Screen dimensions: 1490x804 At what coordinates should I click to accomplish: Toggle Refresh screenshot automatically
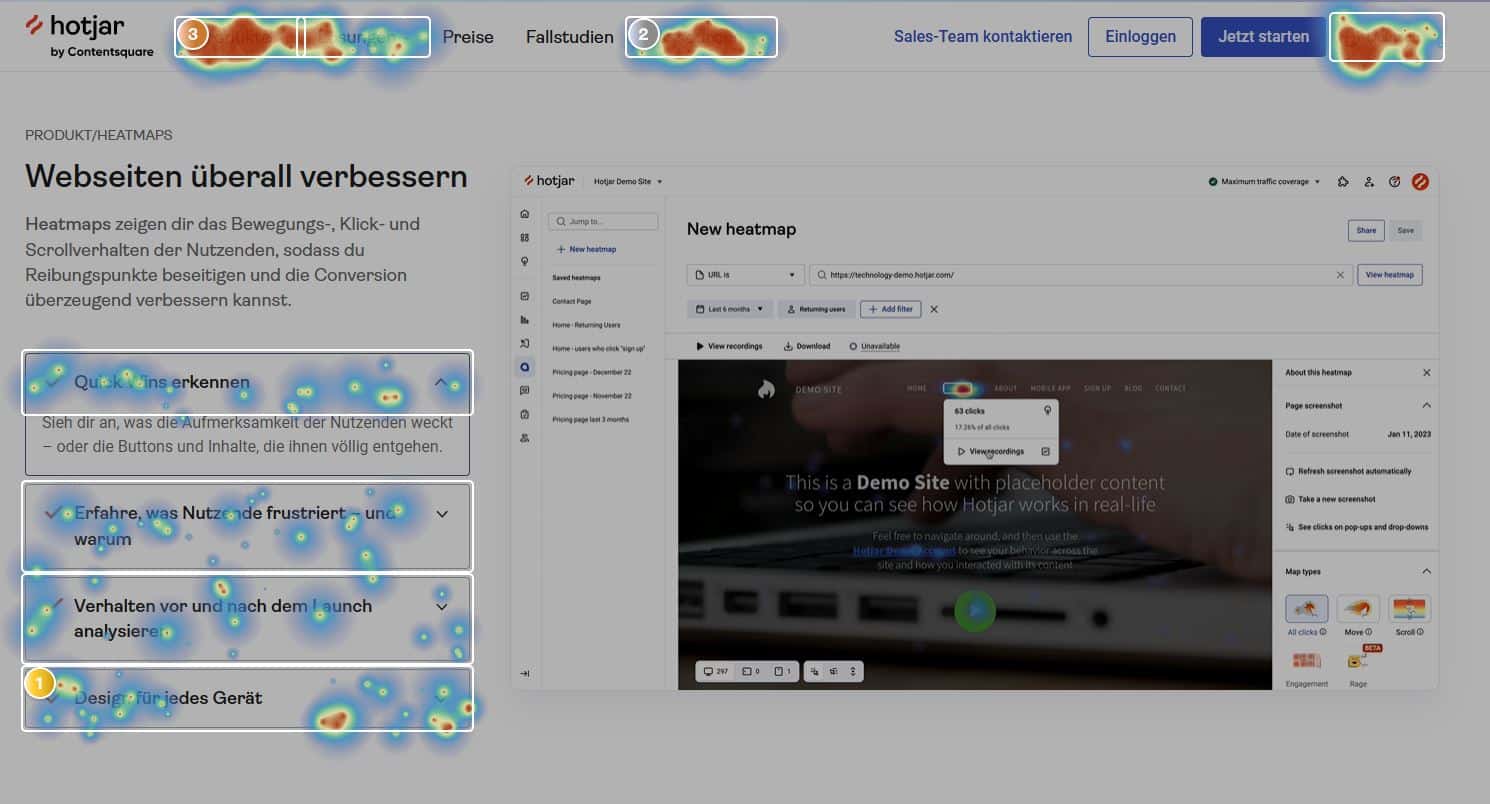[1348, 471]
